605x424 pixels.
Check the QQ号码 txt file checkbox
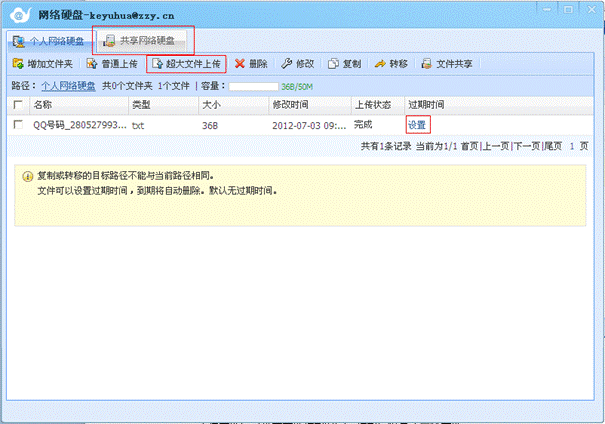click(x=18, y=125)
